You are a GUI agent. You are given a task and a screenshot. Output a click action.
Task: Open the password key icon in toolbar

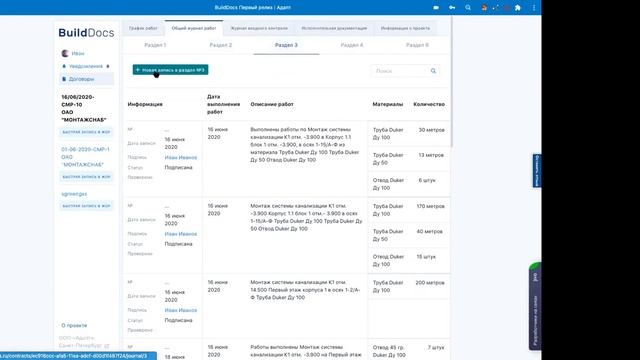[452, 7]
